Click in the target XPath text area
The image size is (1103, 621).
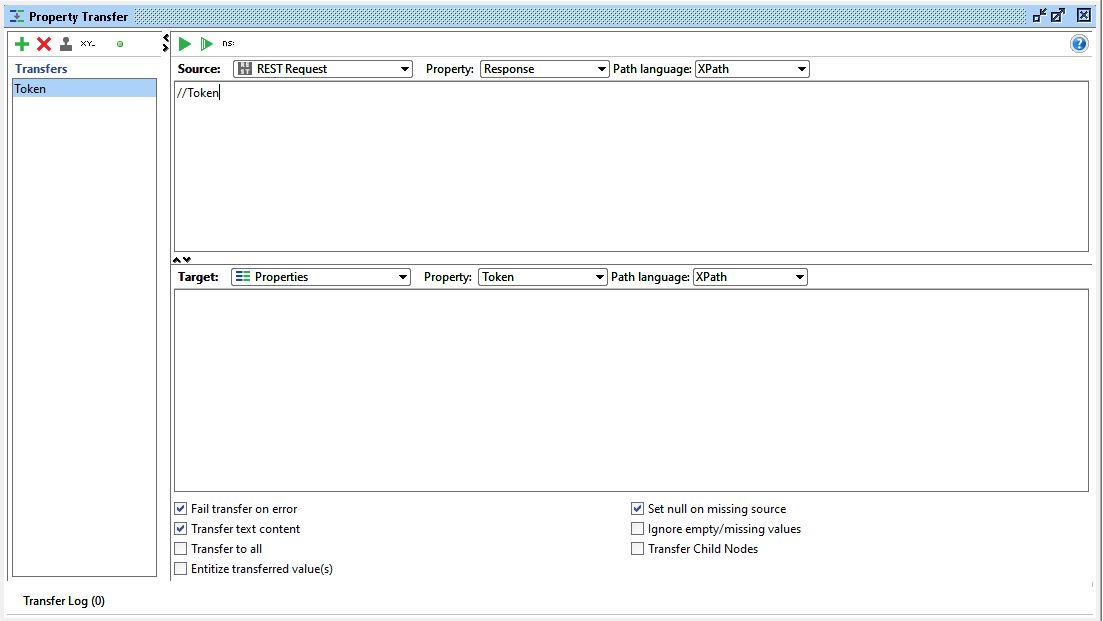631,390
